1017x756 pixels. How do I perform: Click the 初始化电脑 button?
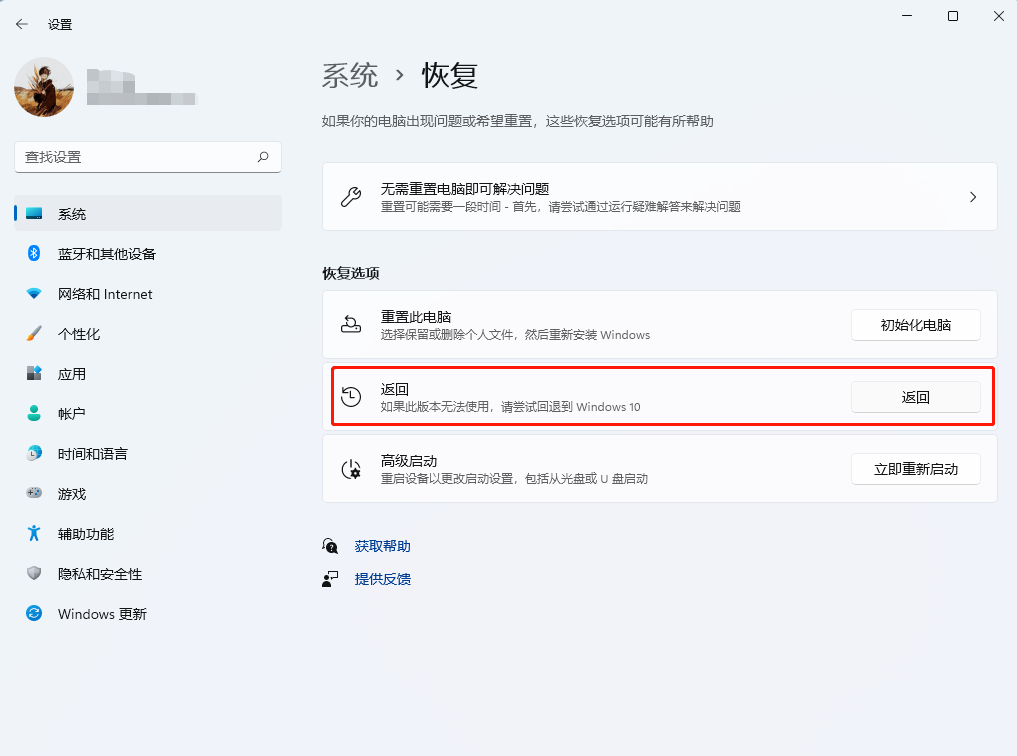click(x=915, y=325)
